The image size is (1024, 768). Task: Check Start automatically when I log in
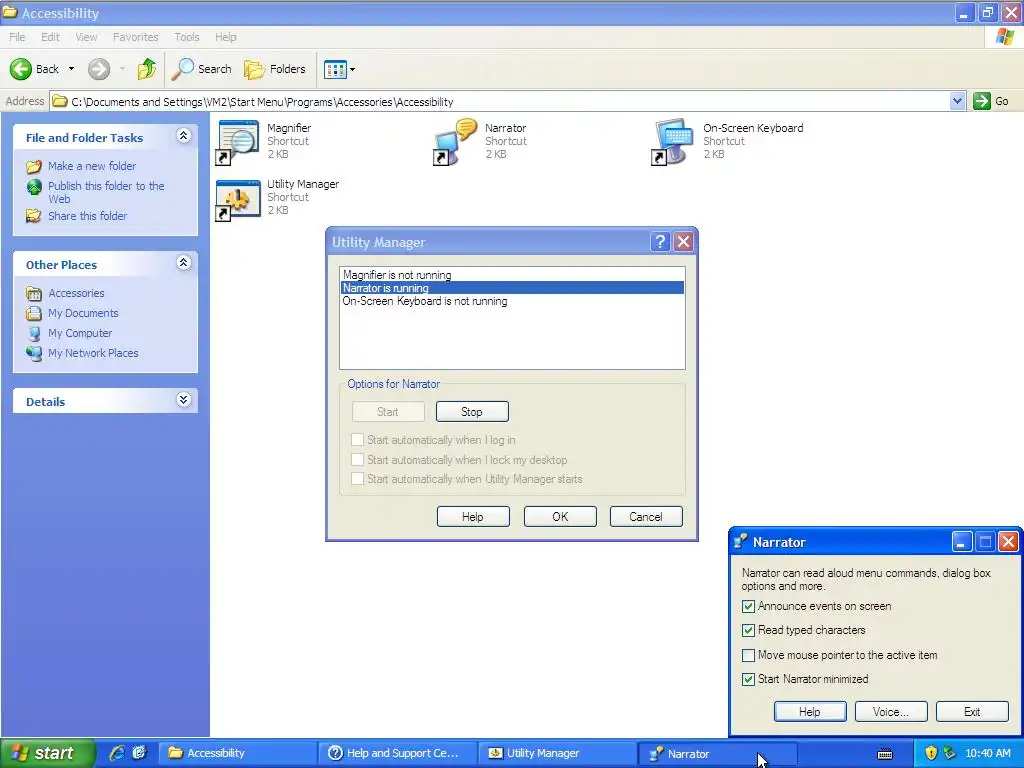[357, 440]
